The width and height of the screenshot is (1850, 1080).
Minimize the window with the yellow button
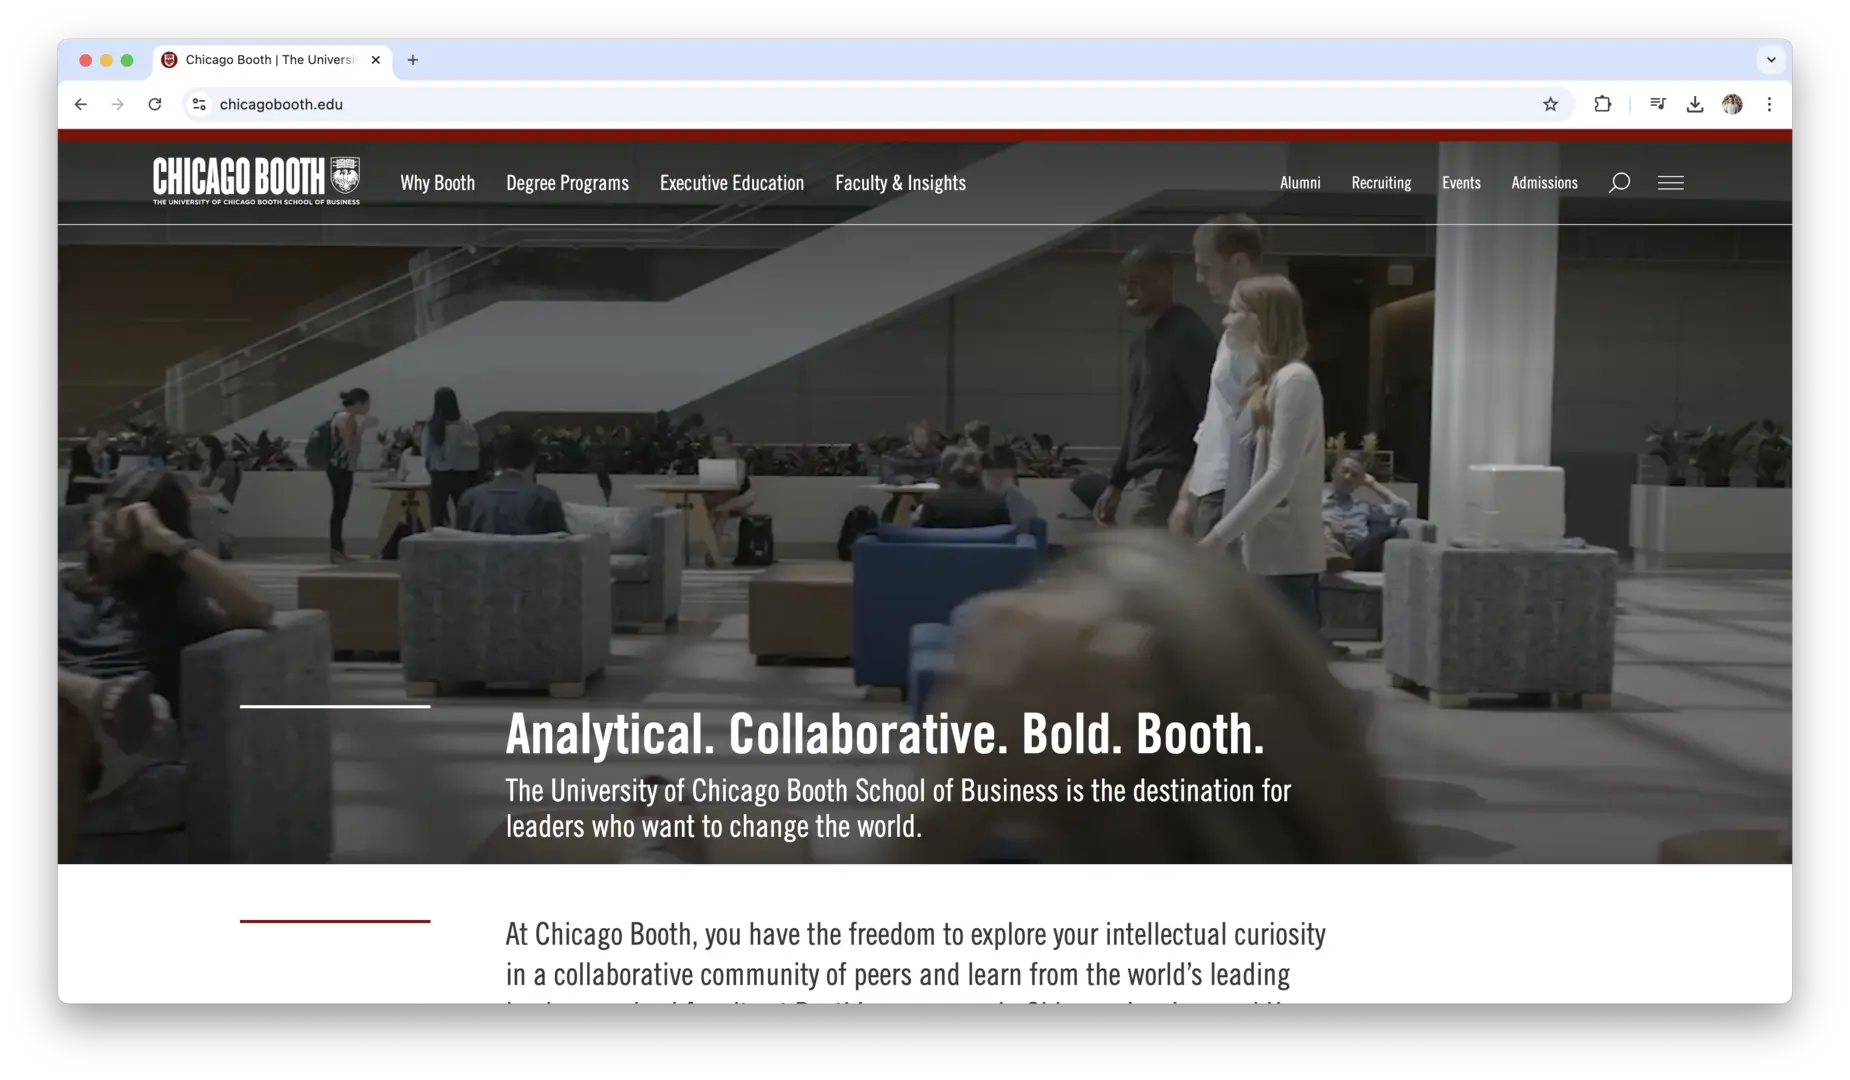point(106,60)
